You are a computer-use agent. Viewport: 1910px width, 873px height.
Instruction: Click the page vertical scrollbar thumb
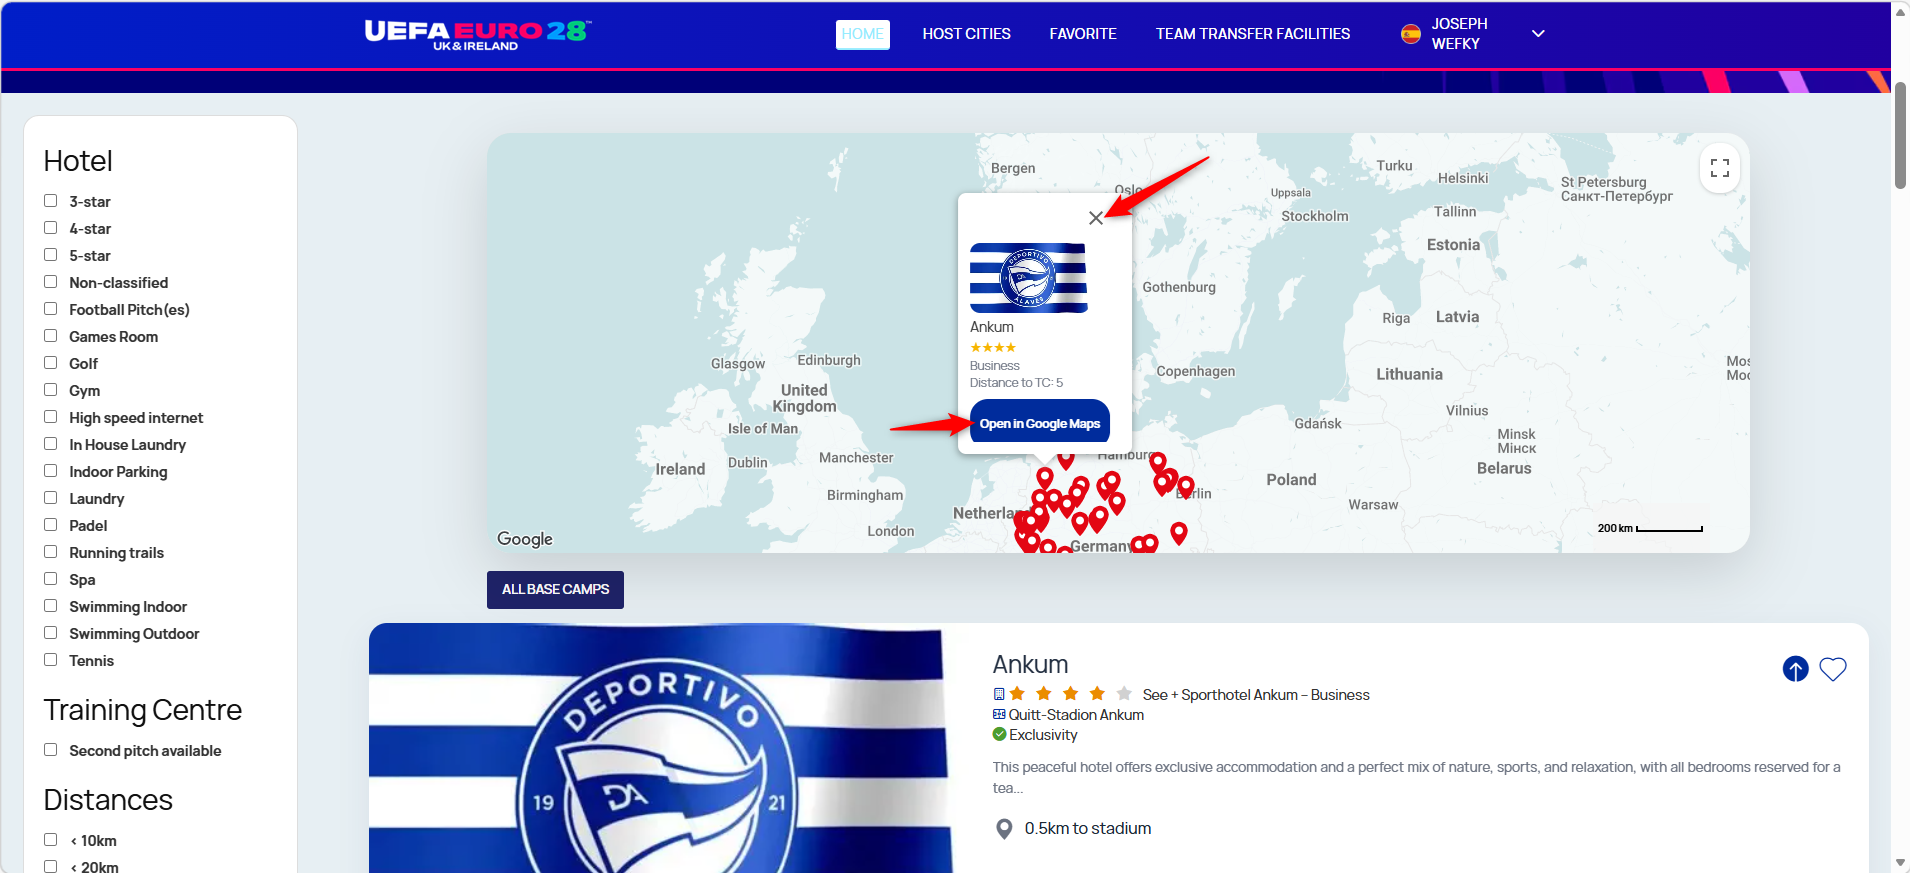[x=1900, y=135]
